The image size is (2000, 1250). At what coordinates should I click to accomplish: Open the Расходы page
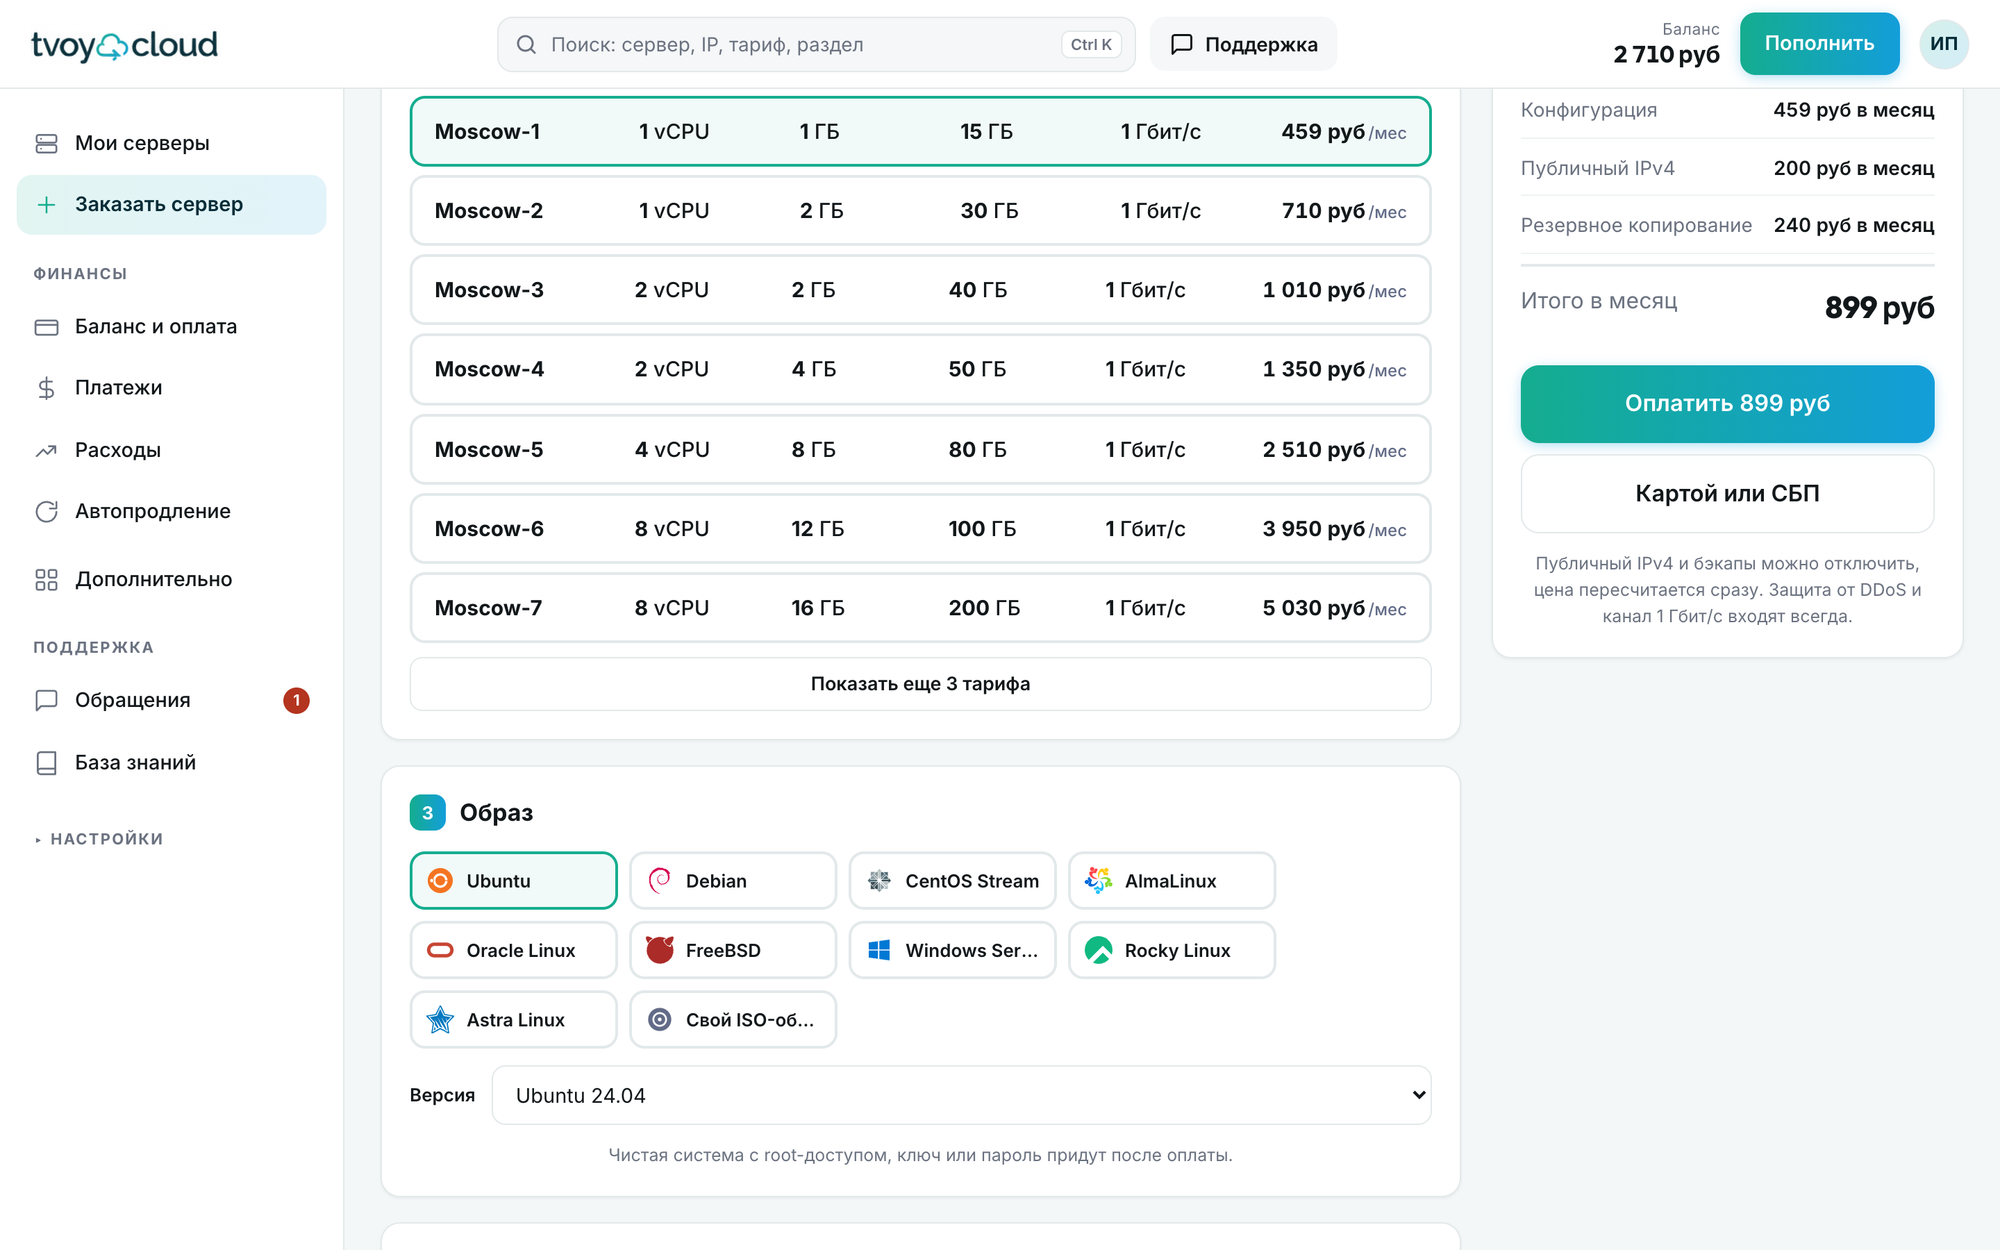(x=171, y=450)
